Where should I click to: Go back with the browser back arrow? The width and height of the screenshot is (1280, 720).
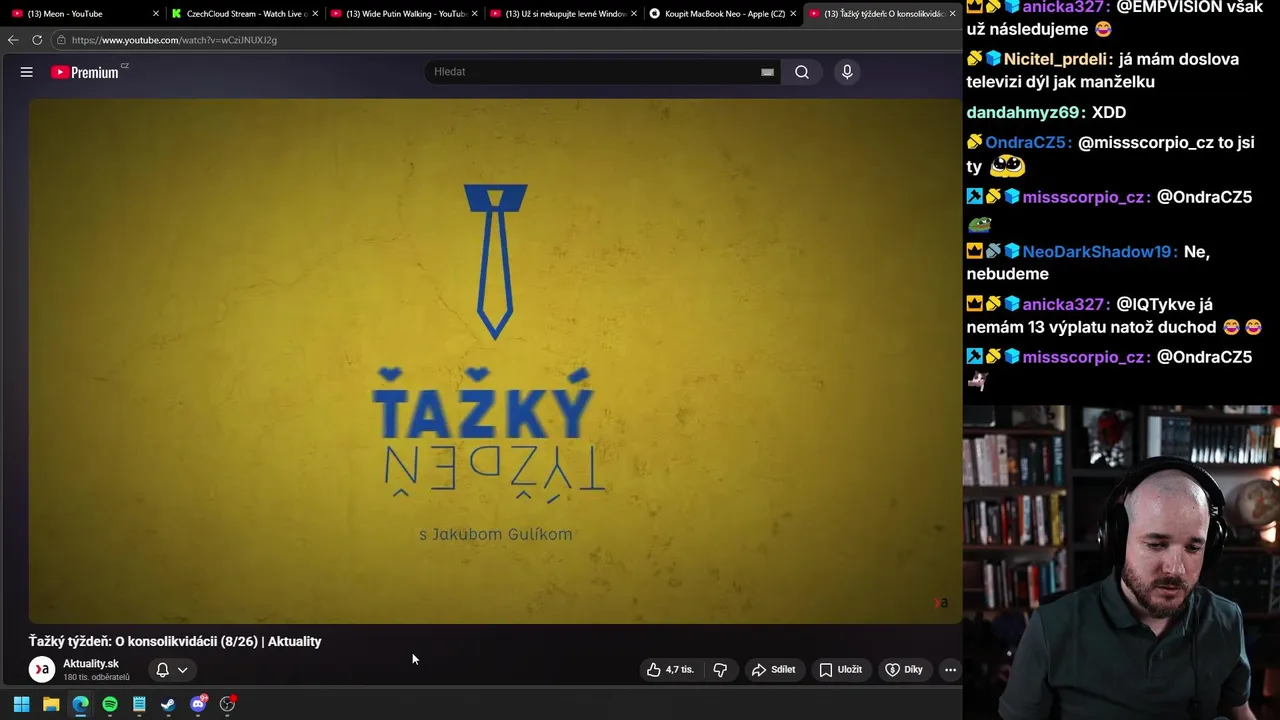[x=13, y=40]
